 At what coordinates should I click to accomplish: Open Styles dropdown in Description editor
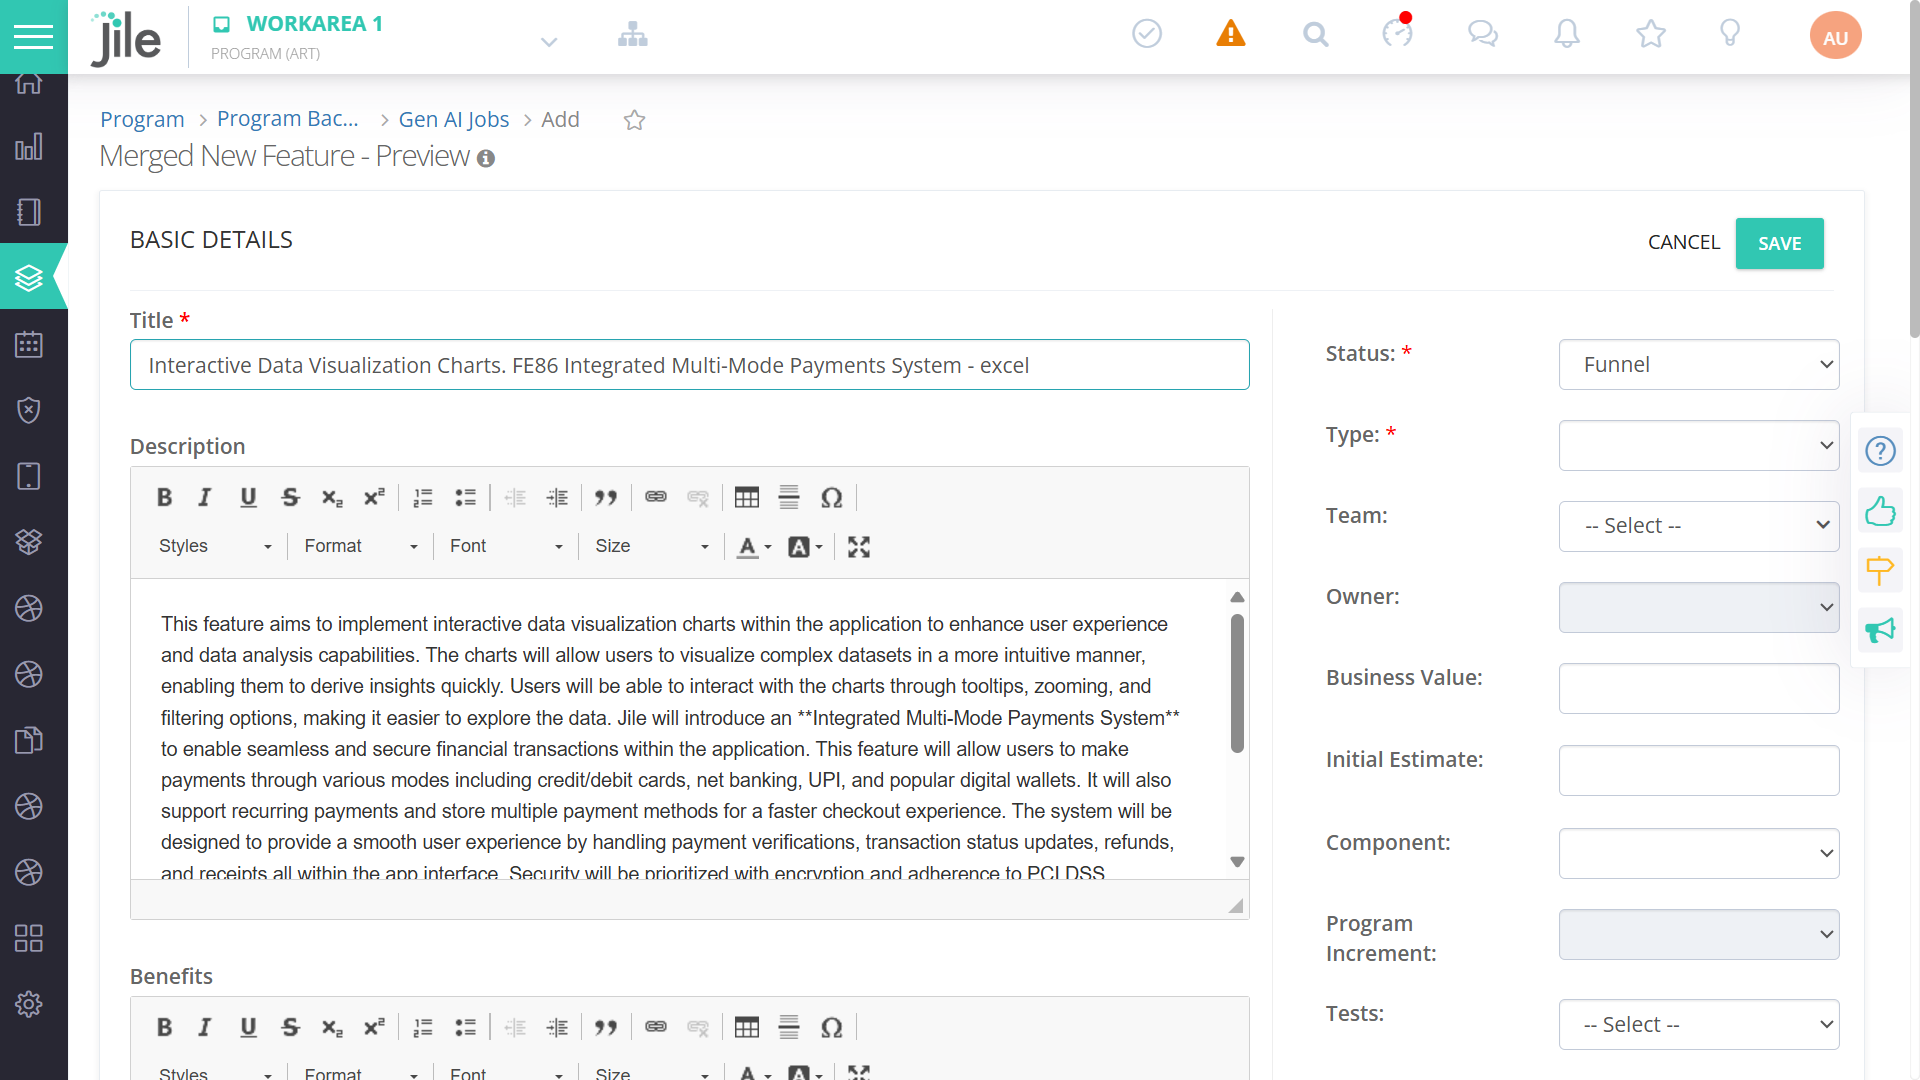[215, 546]
